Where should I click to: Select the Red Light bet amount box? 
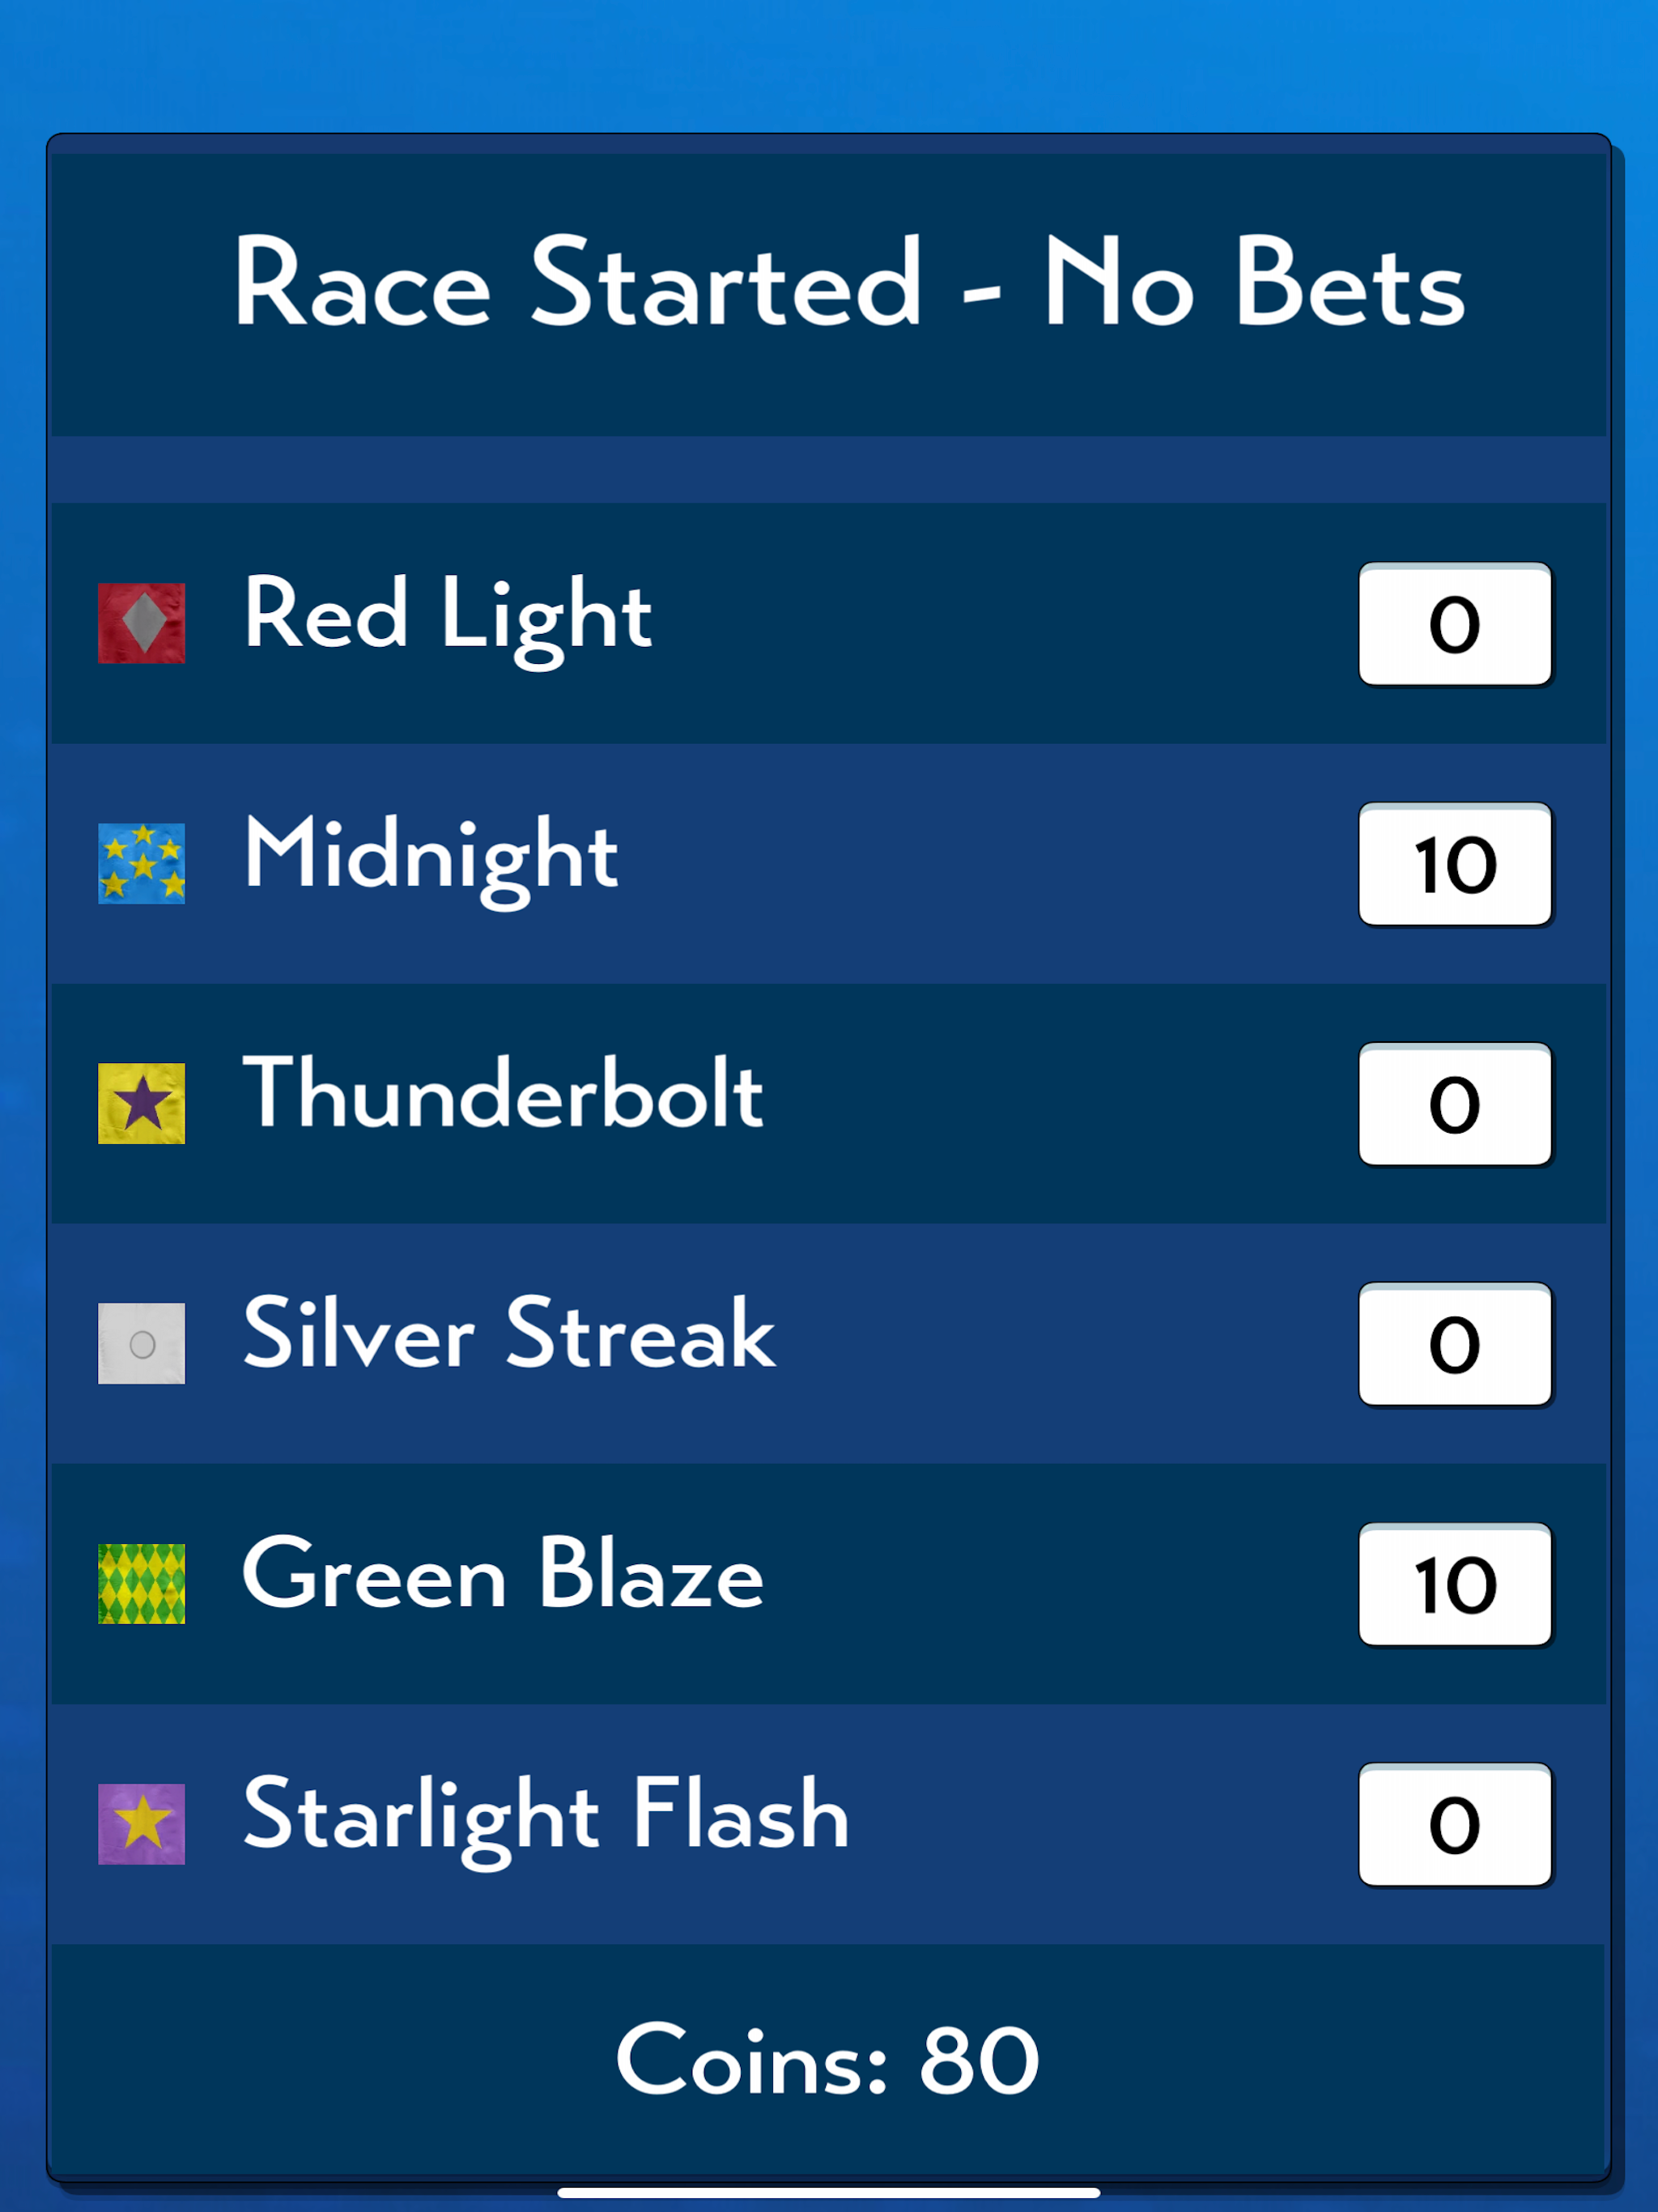[1455, 624]
